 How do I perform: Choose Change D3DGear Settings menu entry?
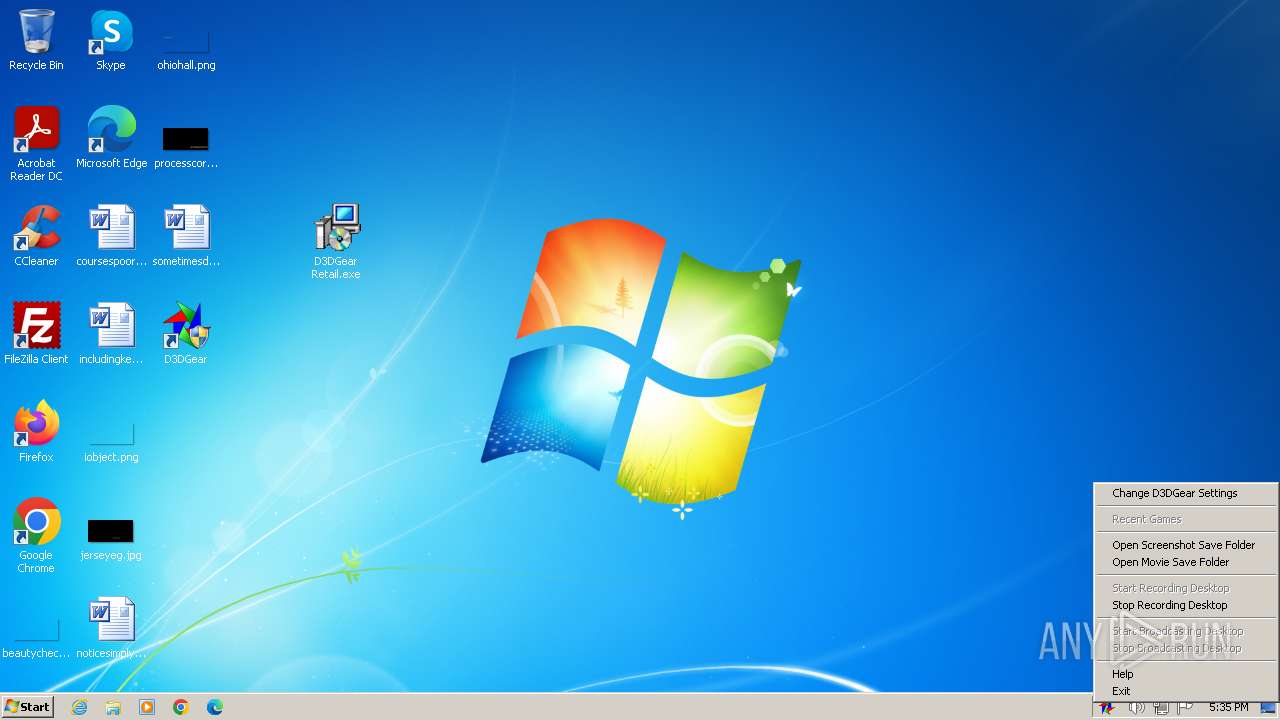(x=1185, y=493)
